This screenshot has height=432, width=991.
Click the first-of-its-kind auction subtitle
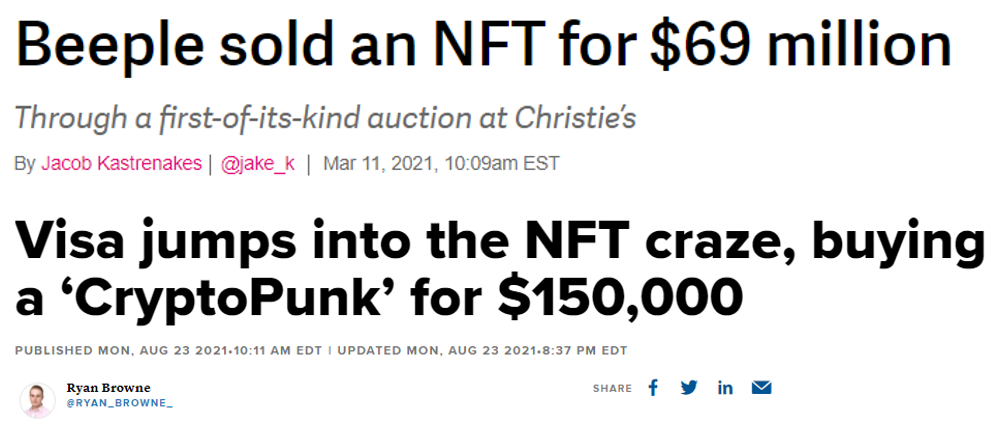click(325, 118)
